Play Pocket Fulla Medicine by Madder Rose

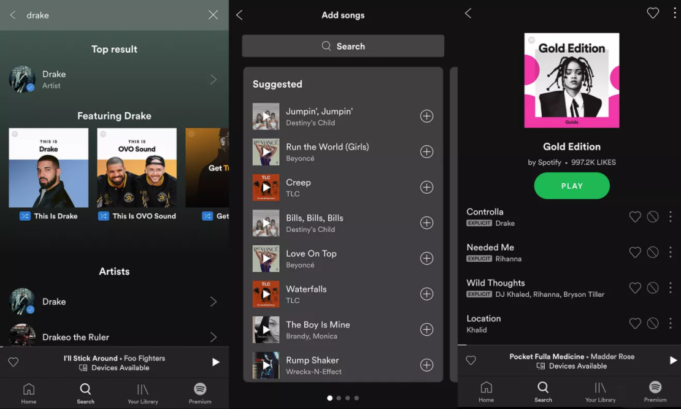[673, 360]
